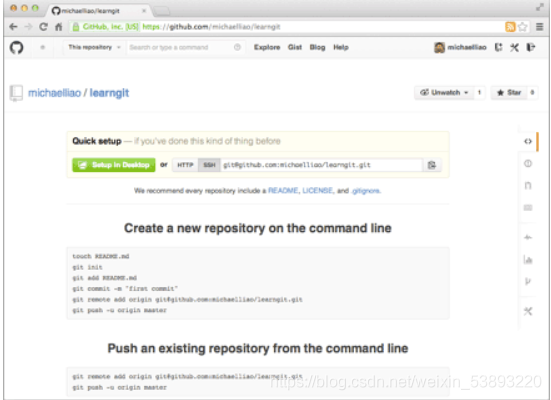
Task: Open the Help menu item
Action: 341,47
